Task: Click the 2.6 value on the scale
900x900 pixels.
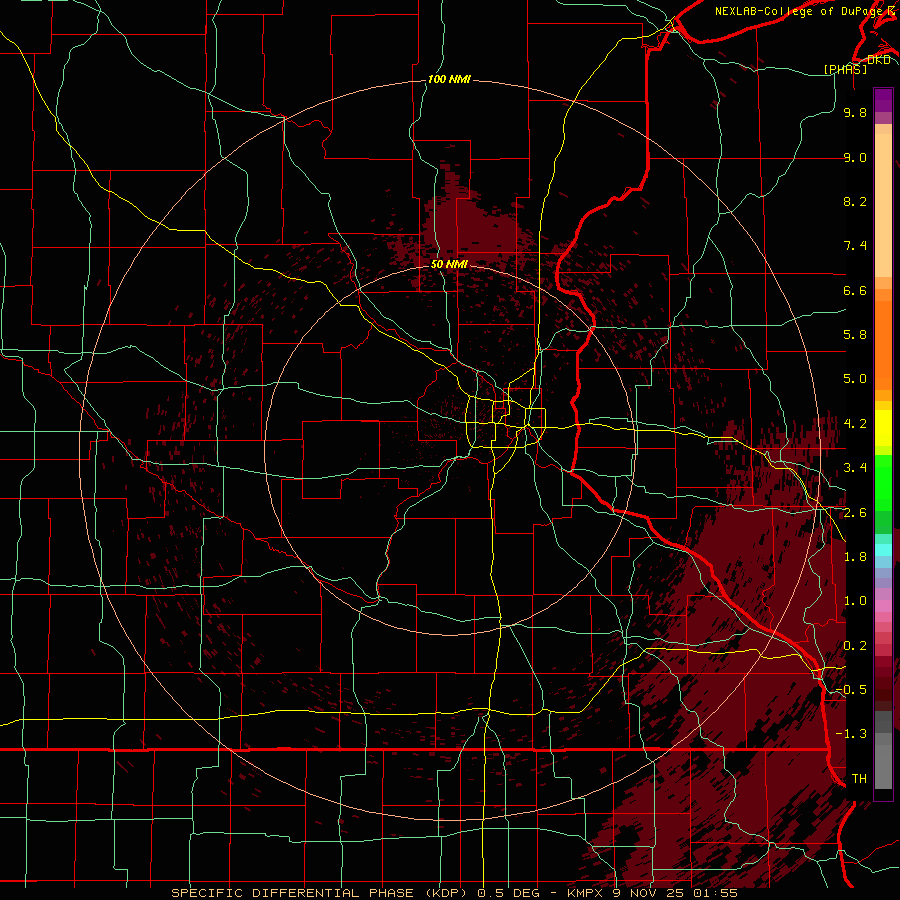Action: 855,513
